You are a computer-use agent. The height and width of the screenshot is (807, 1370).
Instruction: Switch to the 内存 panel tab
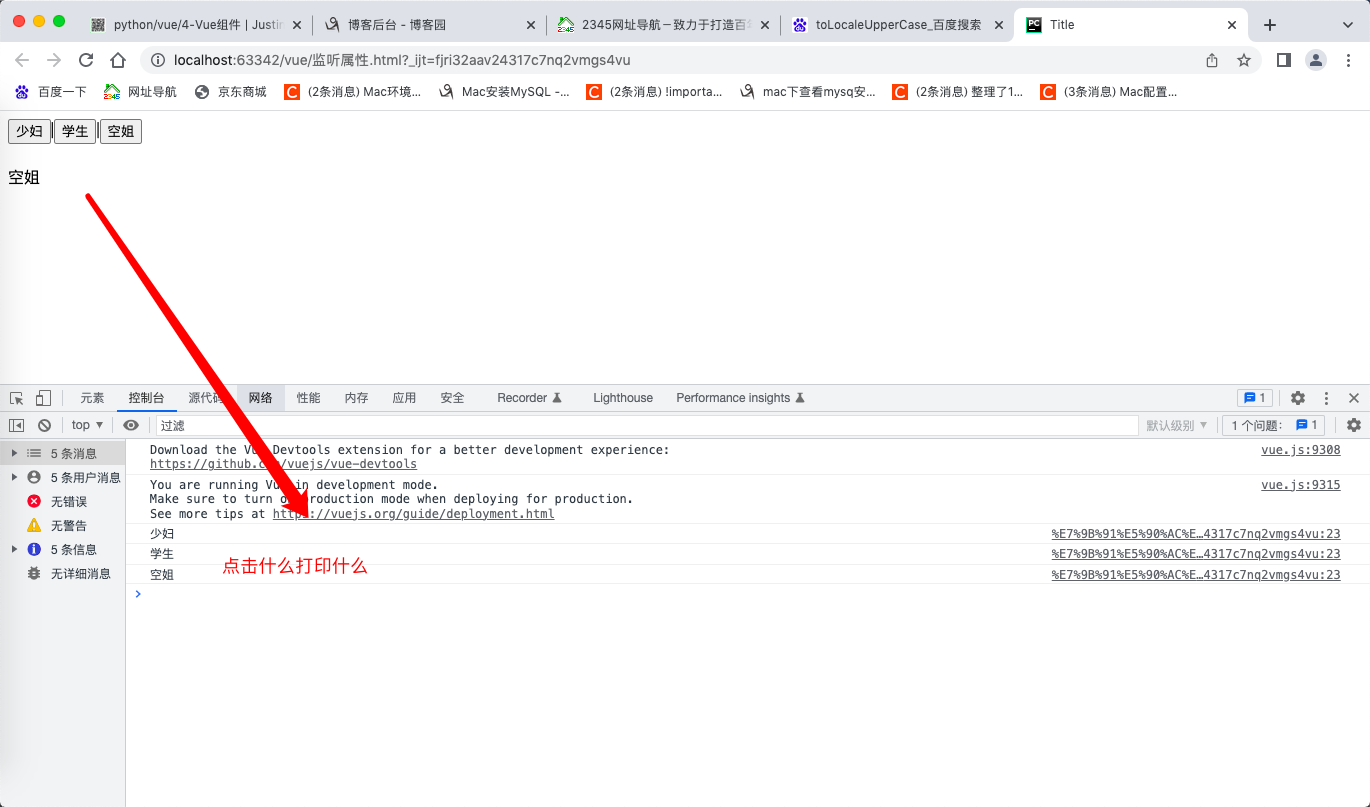pos(357,398)
